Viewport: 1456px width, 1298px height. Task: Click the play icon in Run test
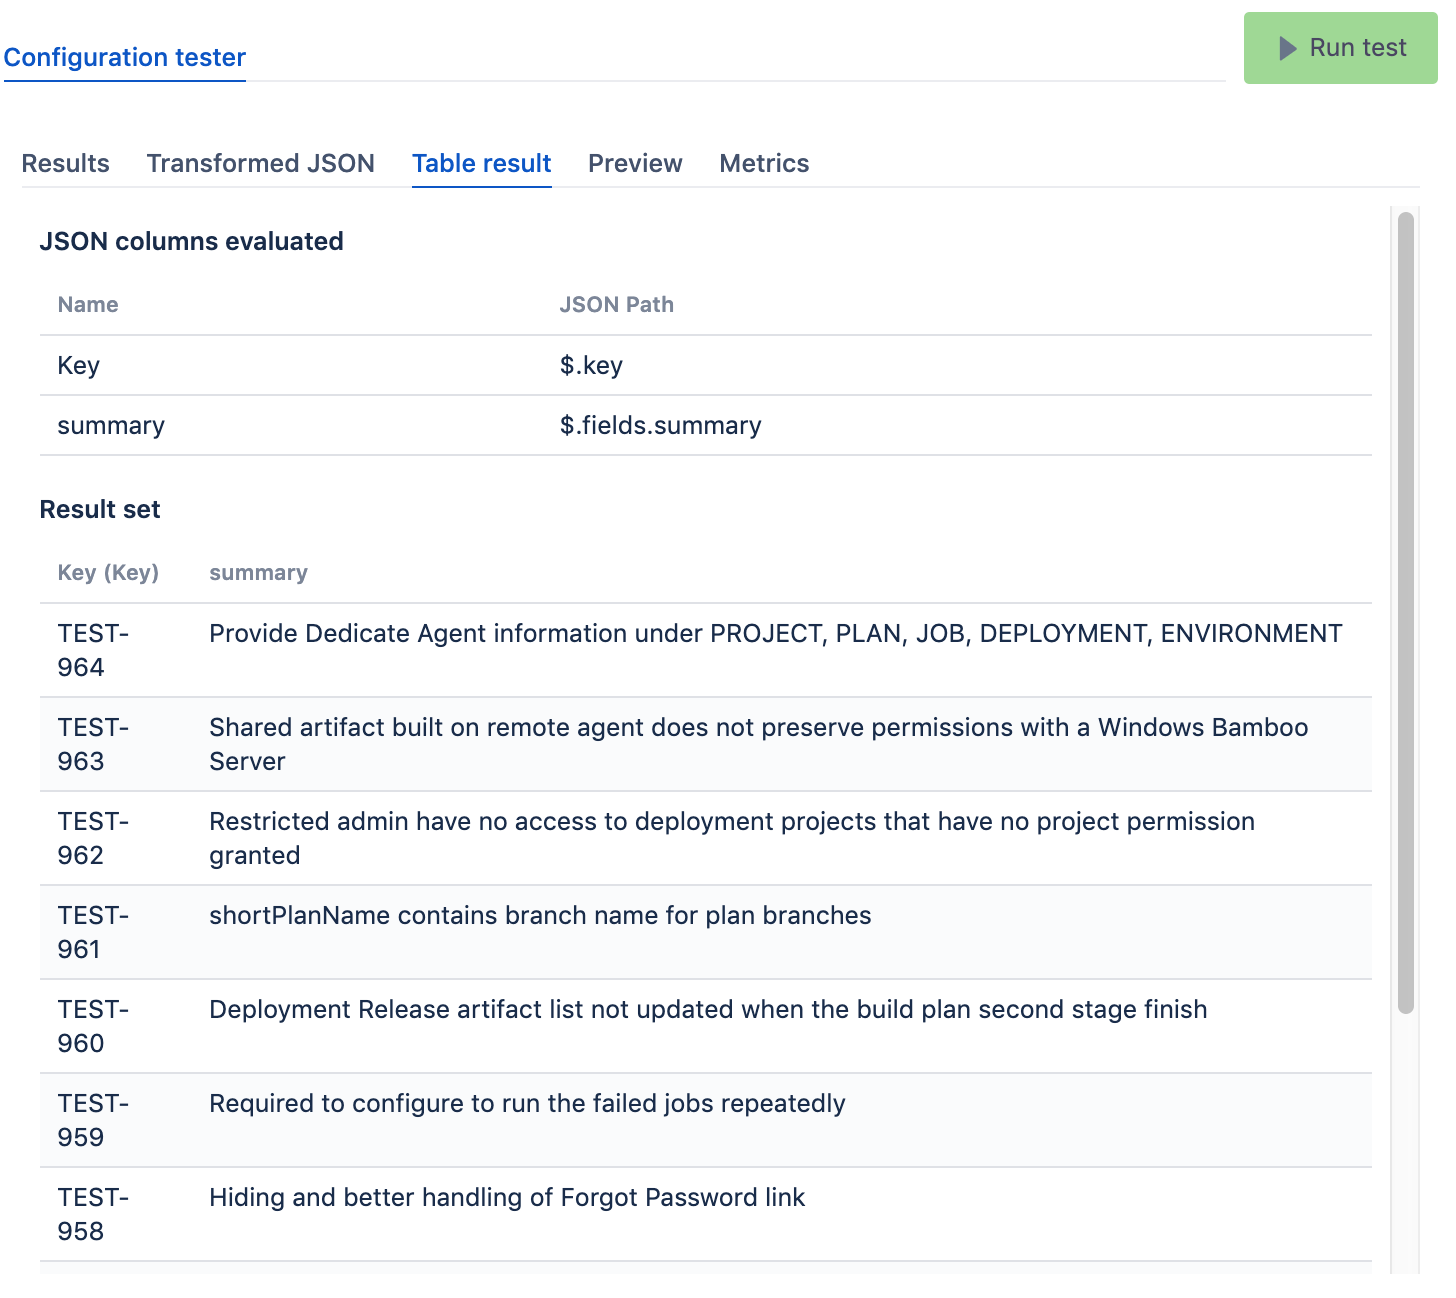tap(1288, 48)
